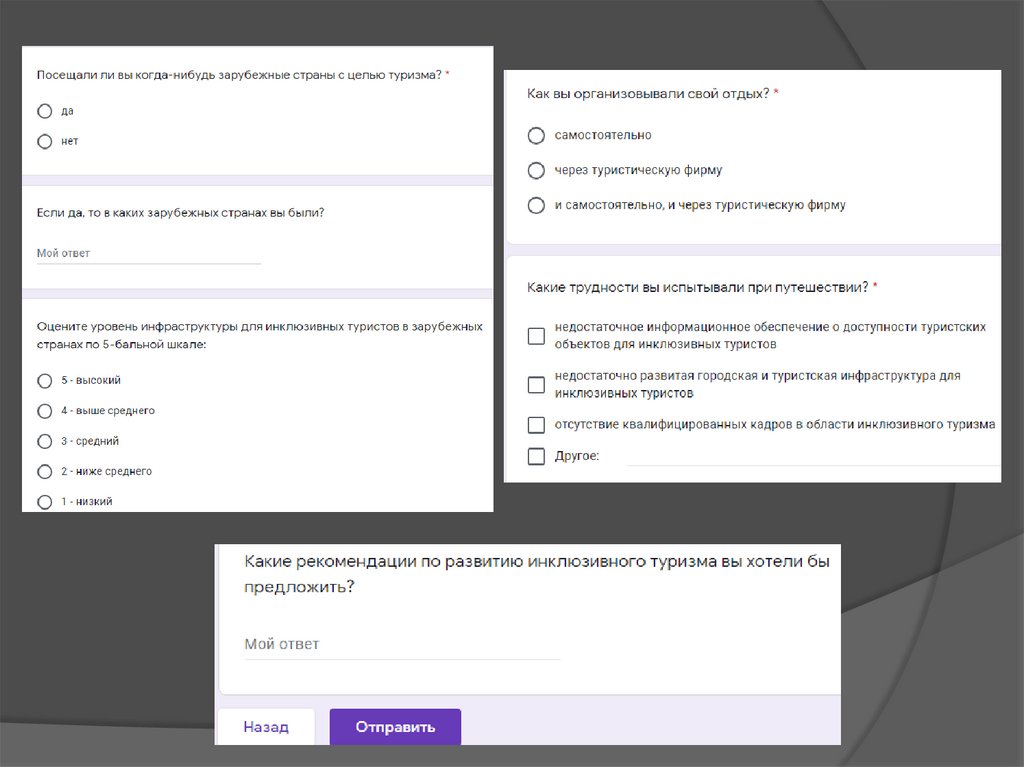
Task: Select the "да" radio button
Action: click(x=44, y=111)
